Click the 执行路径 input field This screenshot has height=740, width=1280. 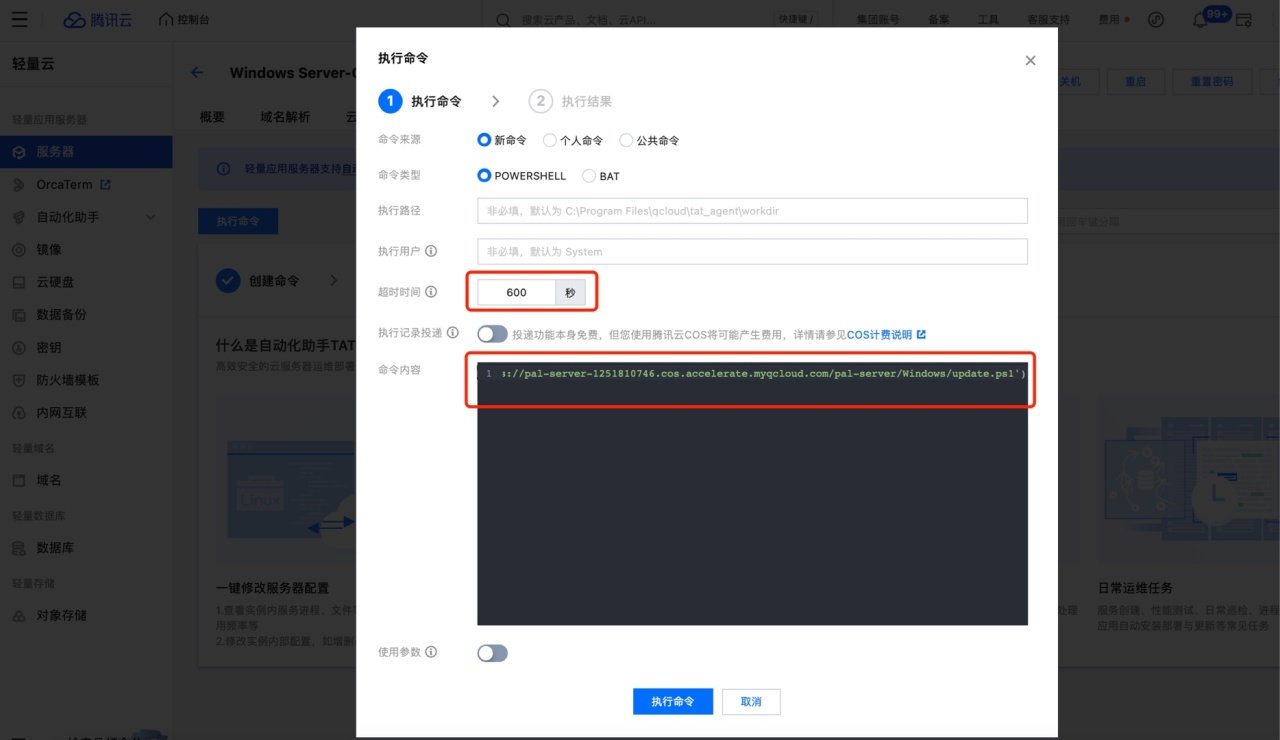(752, 211)
